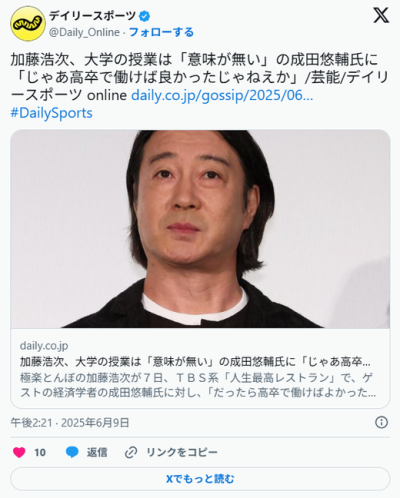Screen dimensions: 400x498
Task: Open the X logo in corner
Action: [381, 15]
